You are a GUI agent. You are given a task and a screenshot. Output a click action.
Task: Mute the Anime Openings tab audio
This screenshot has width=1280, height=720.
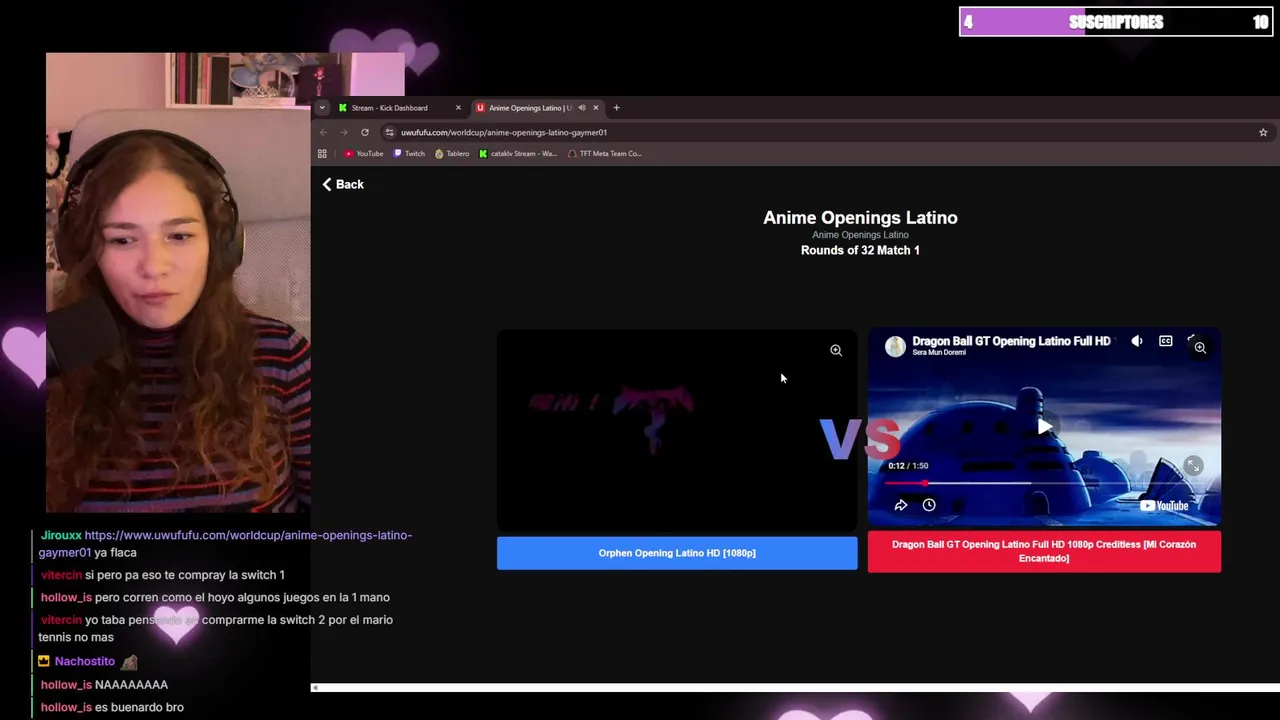click(582, 108)
